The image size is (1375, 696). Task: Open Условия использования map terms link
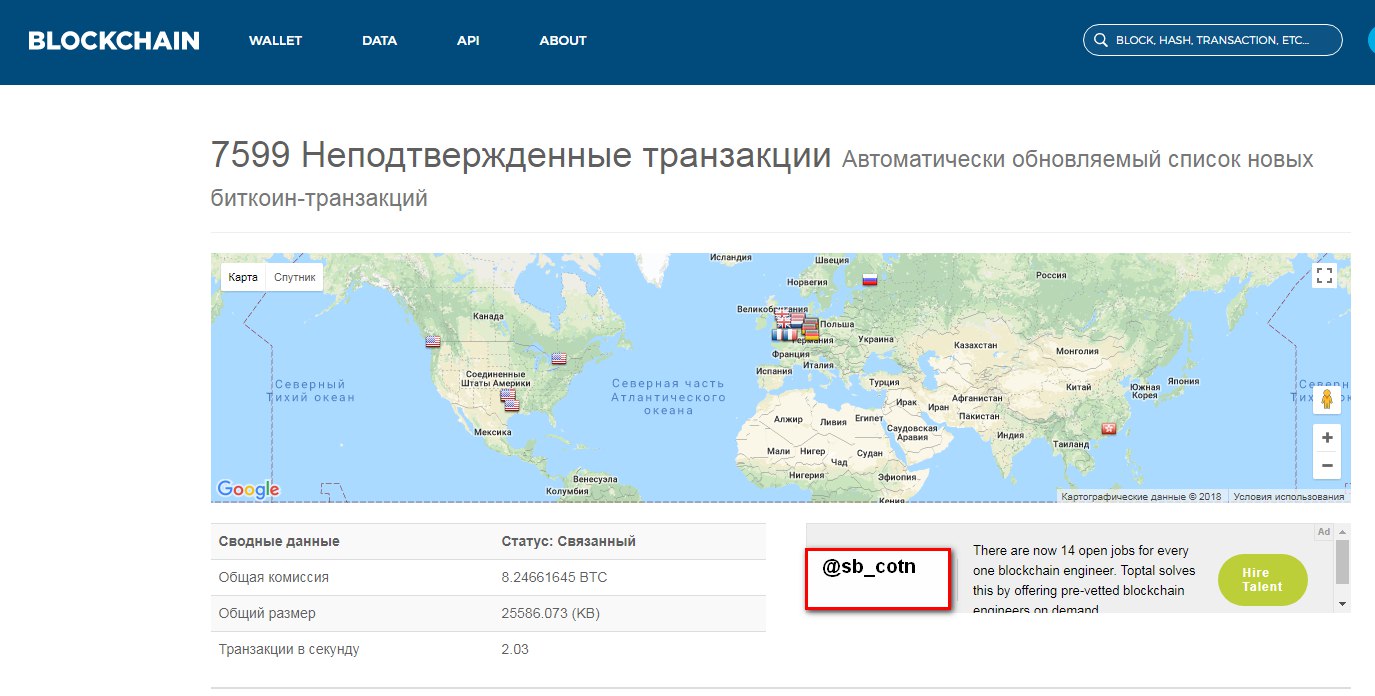[x=1288, y=496]
